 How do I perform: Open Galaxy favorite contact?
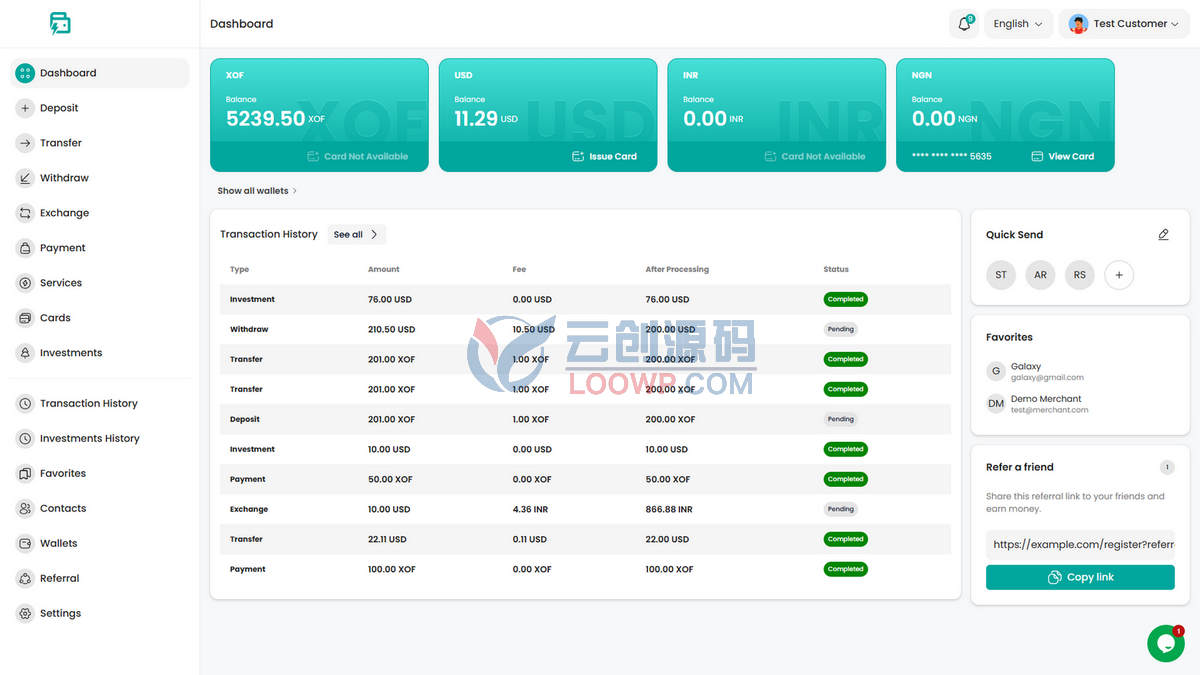coord(1035,372)
